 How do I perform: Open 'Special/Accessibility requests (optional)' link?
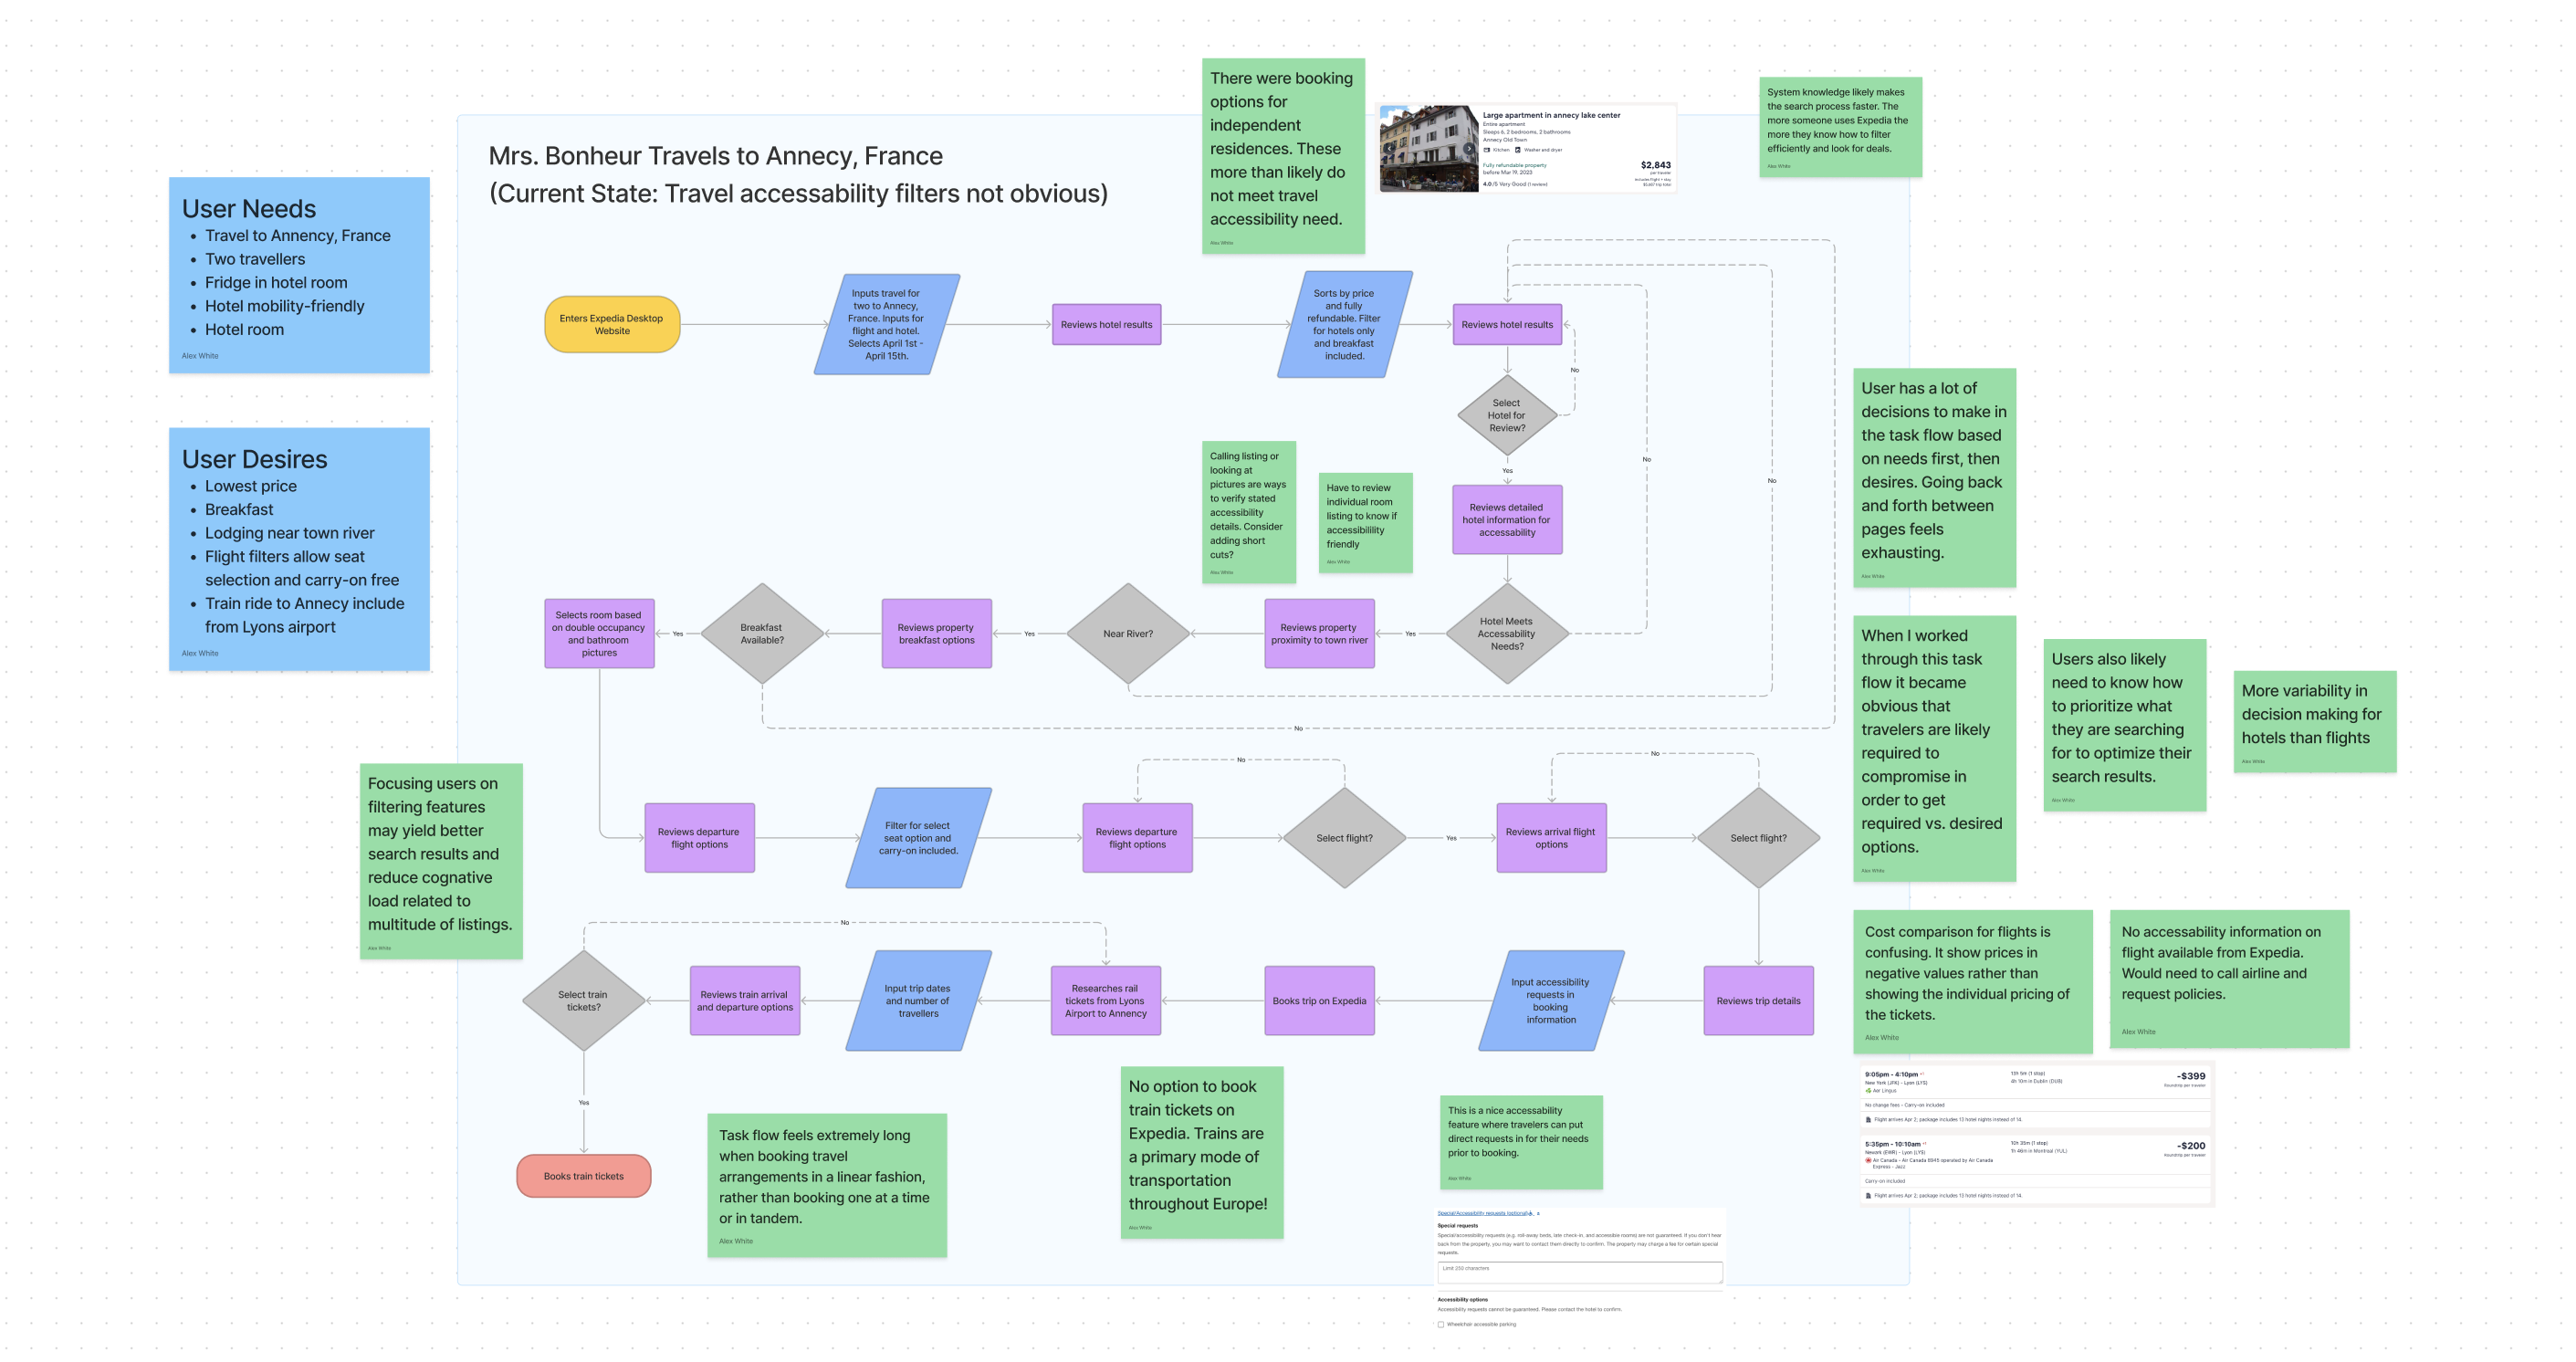[1485, 1213]
